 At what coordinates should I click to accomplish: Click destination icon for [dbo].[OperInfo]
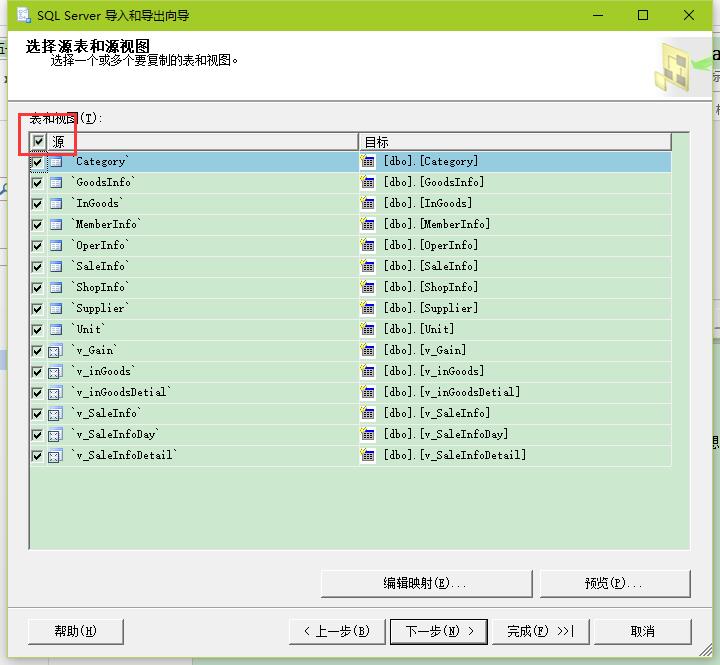coord(367,245)
